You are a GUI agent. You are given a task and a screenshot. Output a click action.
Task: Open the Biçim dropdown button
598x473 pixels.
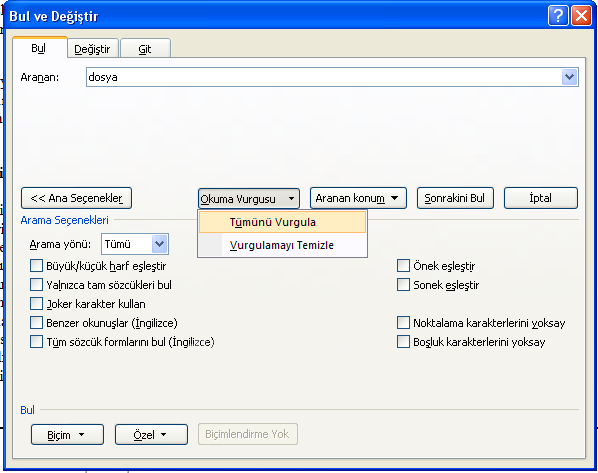pyautogui.click(x=67, y=434)
